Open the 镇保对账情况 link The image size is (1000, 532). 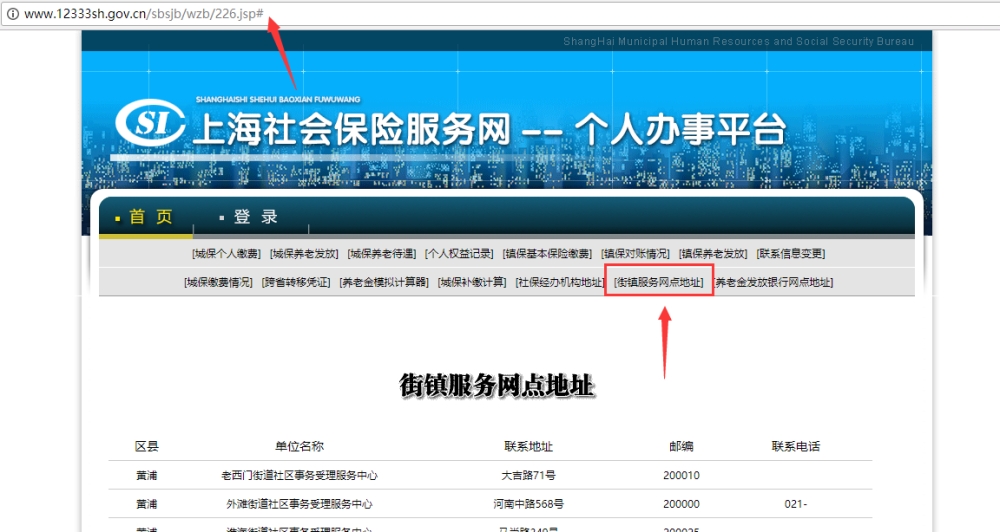(x=635, y=254)
